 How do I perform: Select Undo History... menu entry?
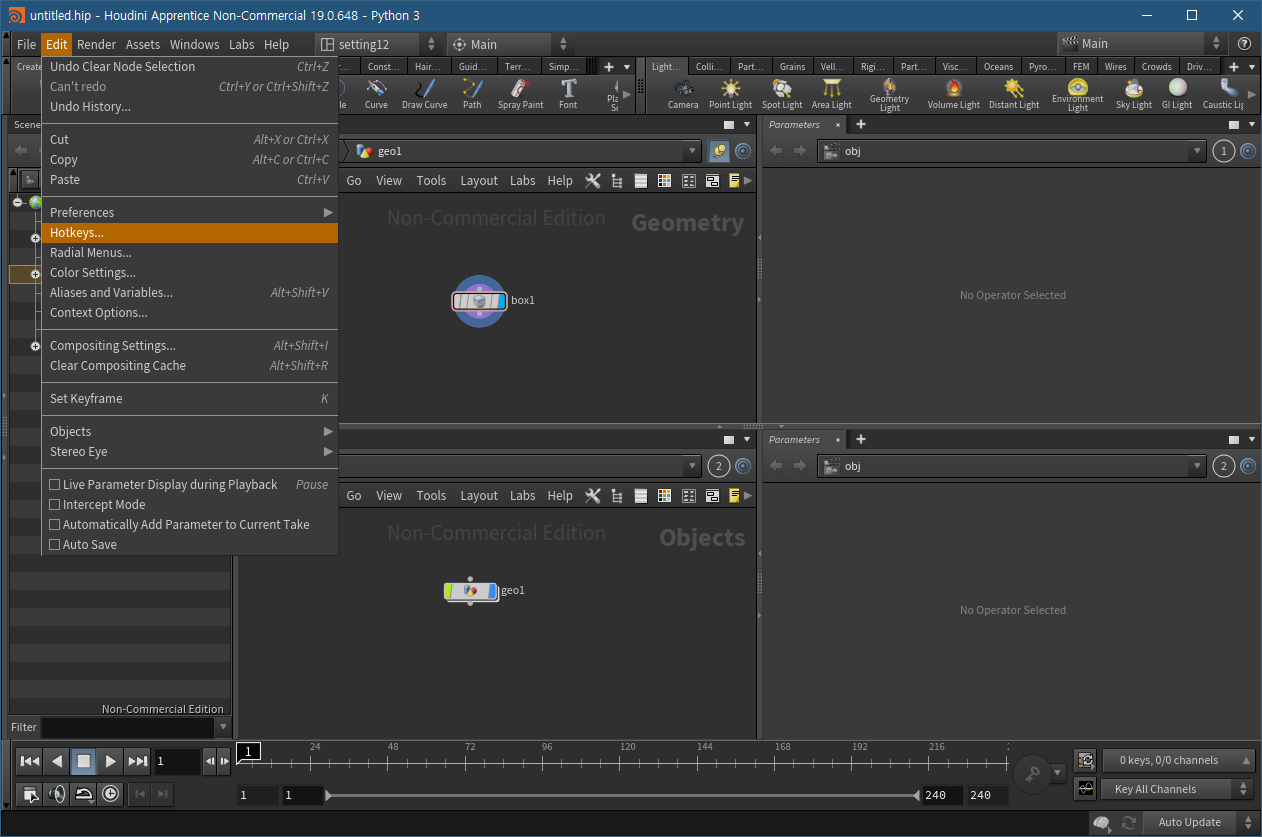click(189, 107)
